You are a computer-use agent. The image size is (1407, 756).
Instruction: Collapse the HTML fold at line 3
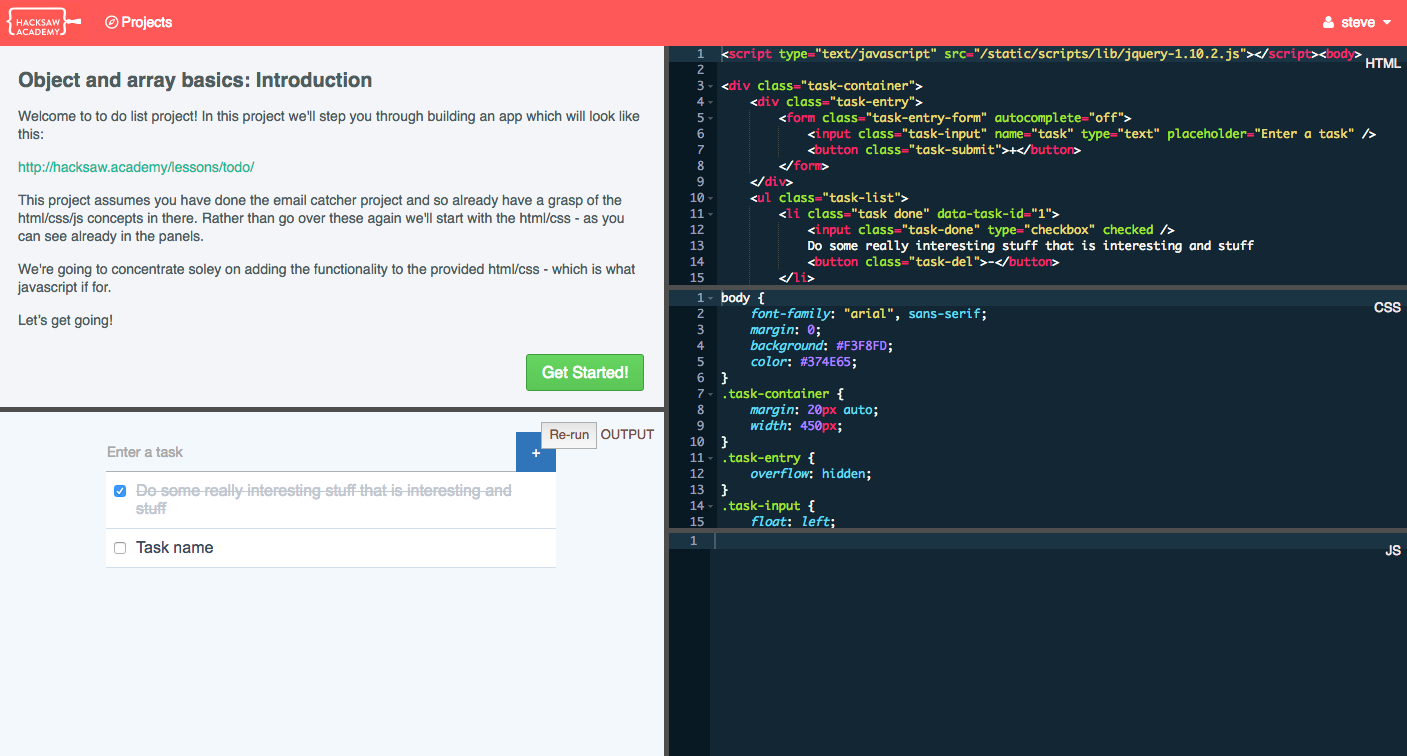click(x=710, y=86)
